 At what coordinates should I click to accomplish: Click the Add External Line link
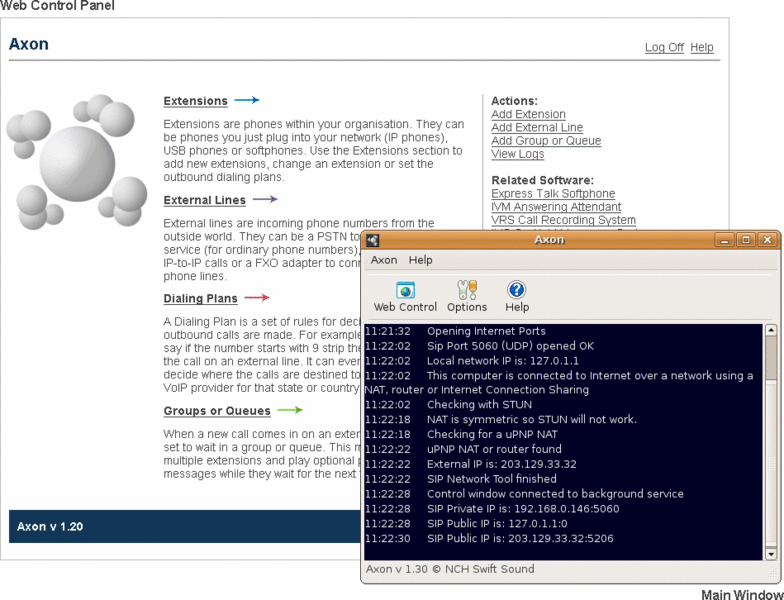tap(537, 128)
